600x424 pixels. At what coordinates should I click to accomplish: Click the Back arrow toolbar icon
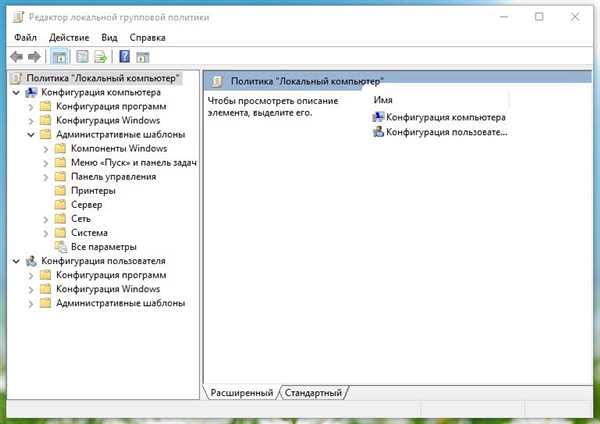(16, 57)
